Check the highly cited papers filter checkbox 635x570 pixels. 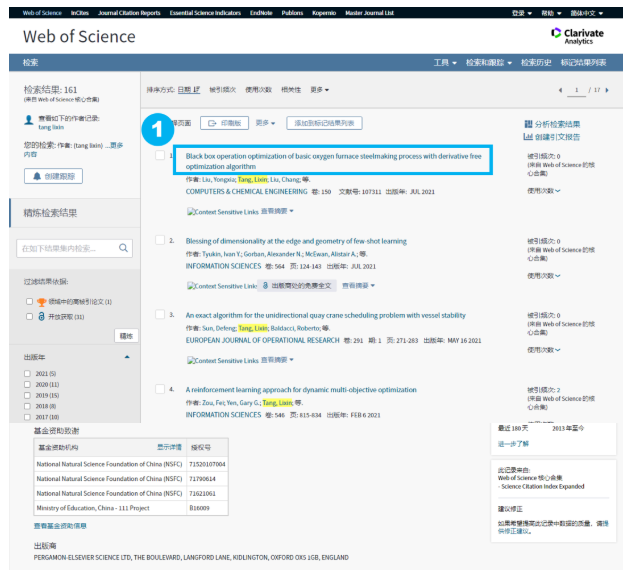(x=29, y=301)
